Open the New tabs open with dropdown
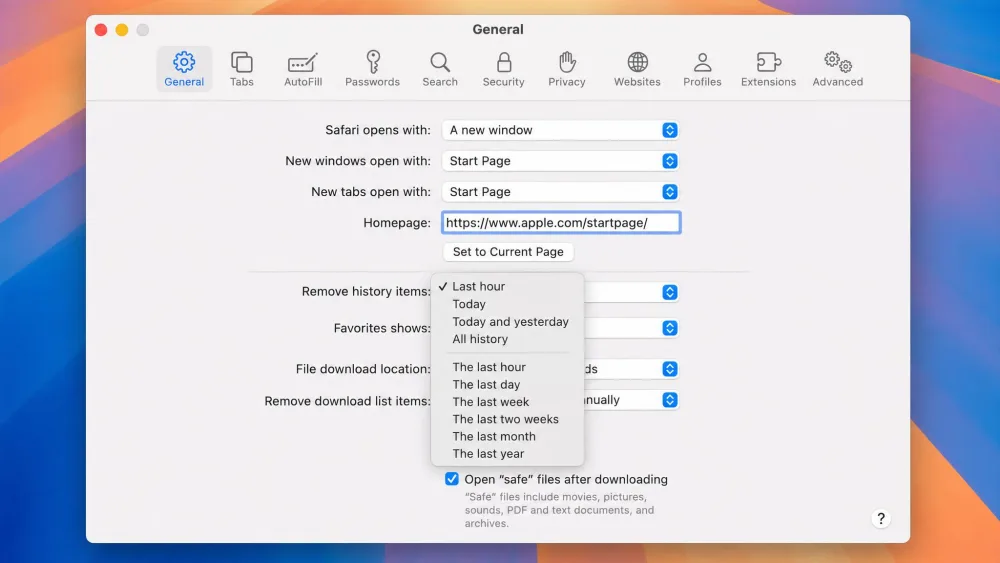Image resolution: width=1000 pixels, height=563 pixels. pos(561,192)
